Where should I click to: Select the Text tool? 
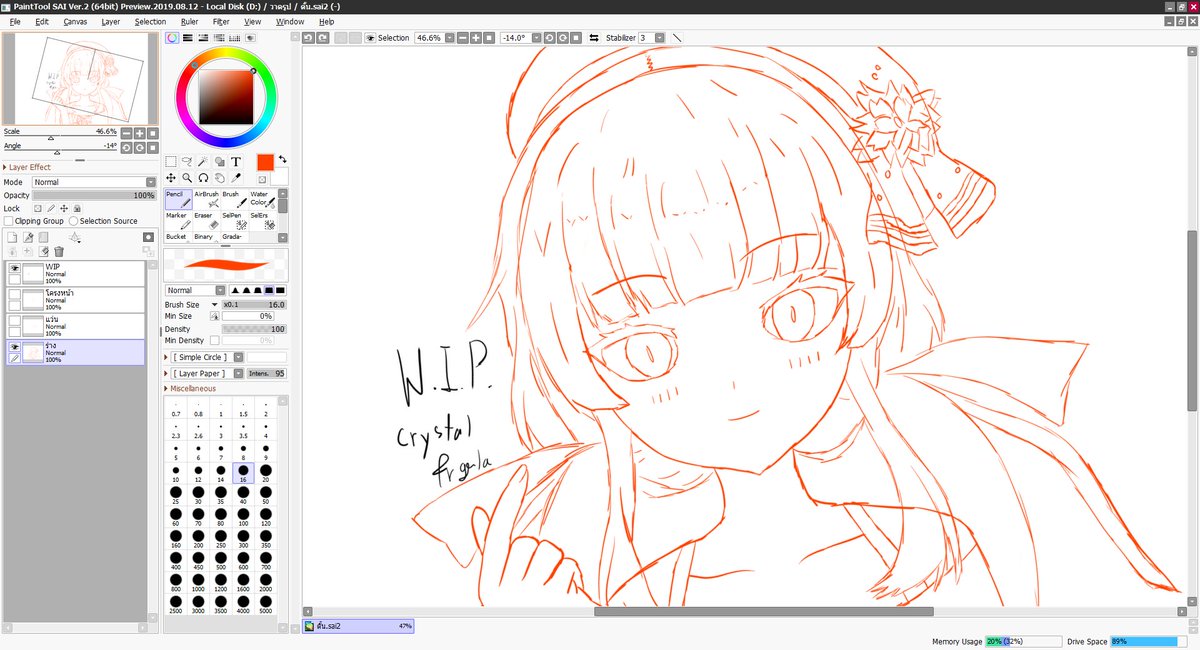[x=236, y=161]
